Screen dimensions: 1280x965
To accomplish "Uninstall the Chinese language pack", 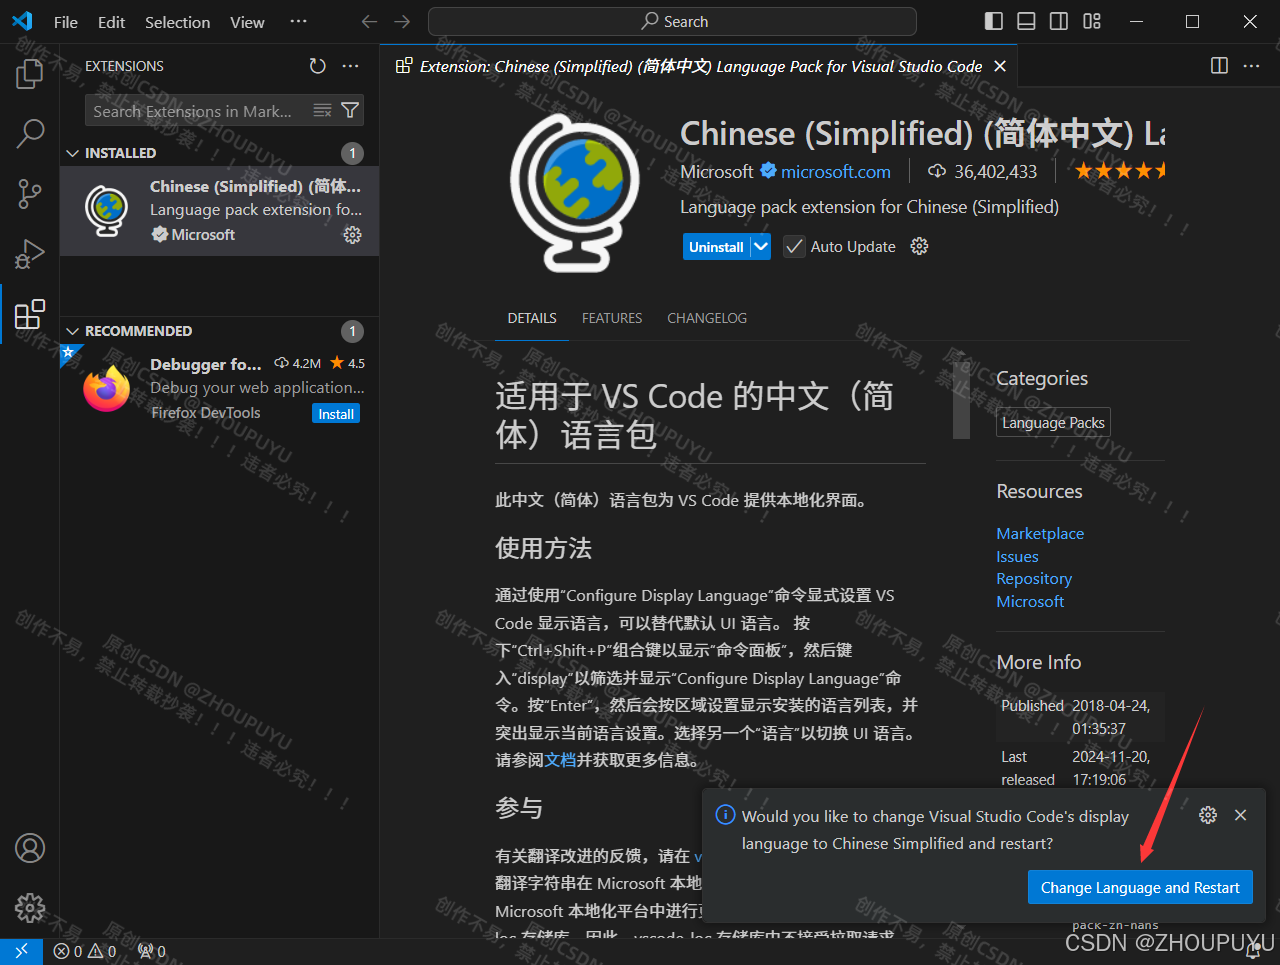I will tap(716, 246).
